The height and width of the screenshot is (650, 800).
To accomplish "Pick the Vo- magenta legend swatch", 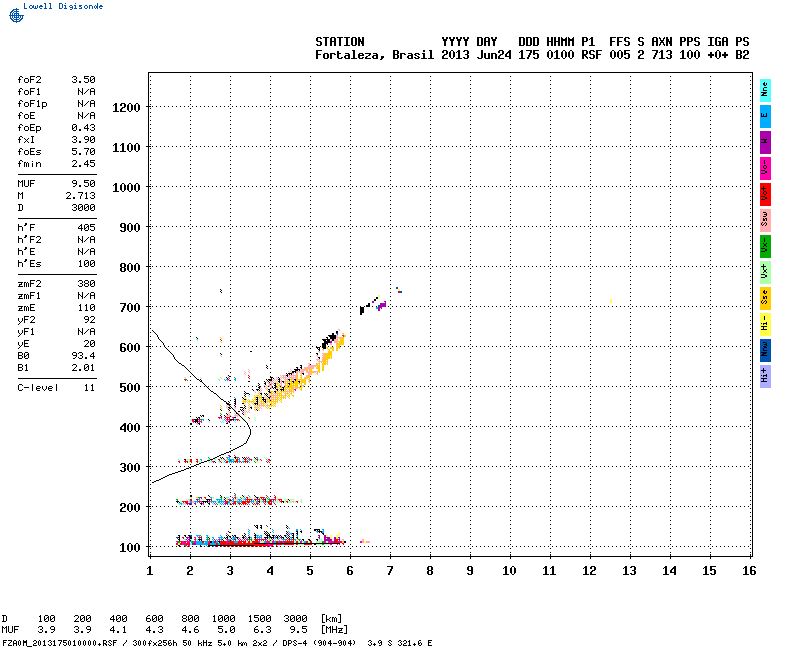I will [x=765, y=168].
